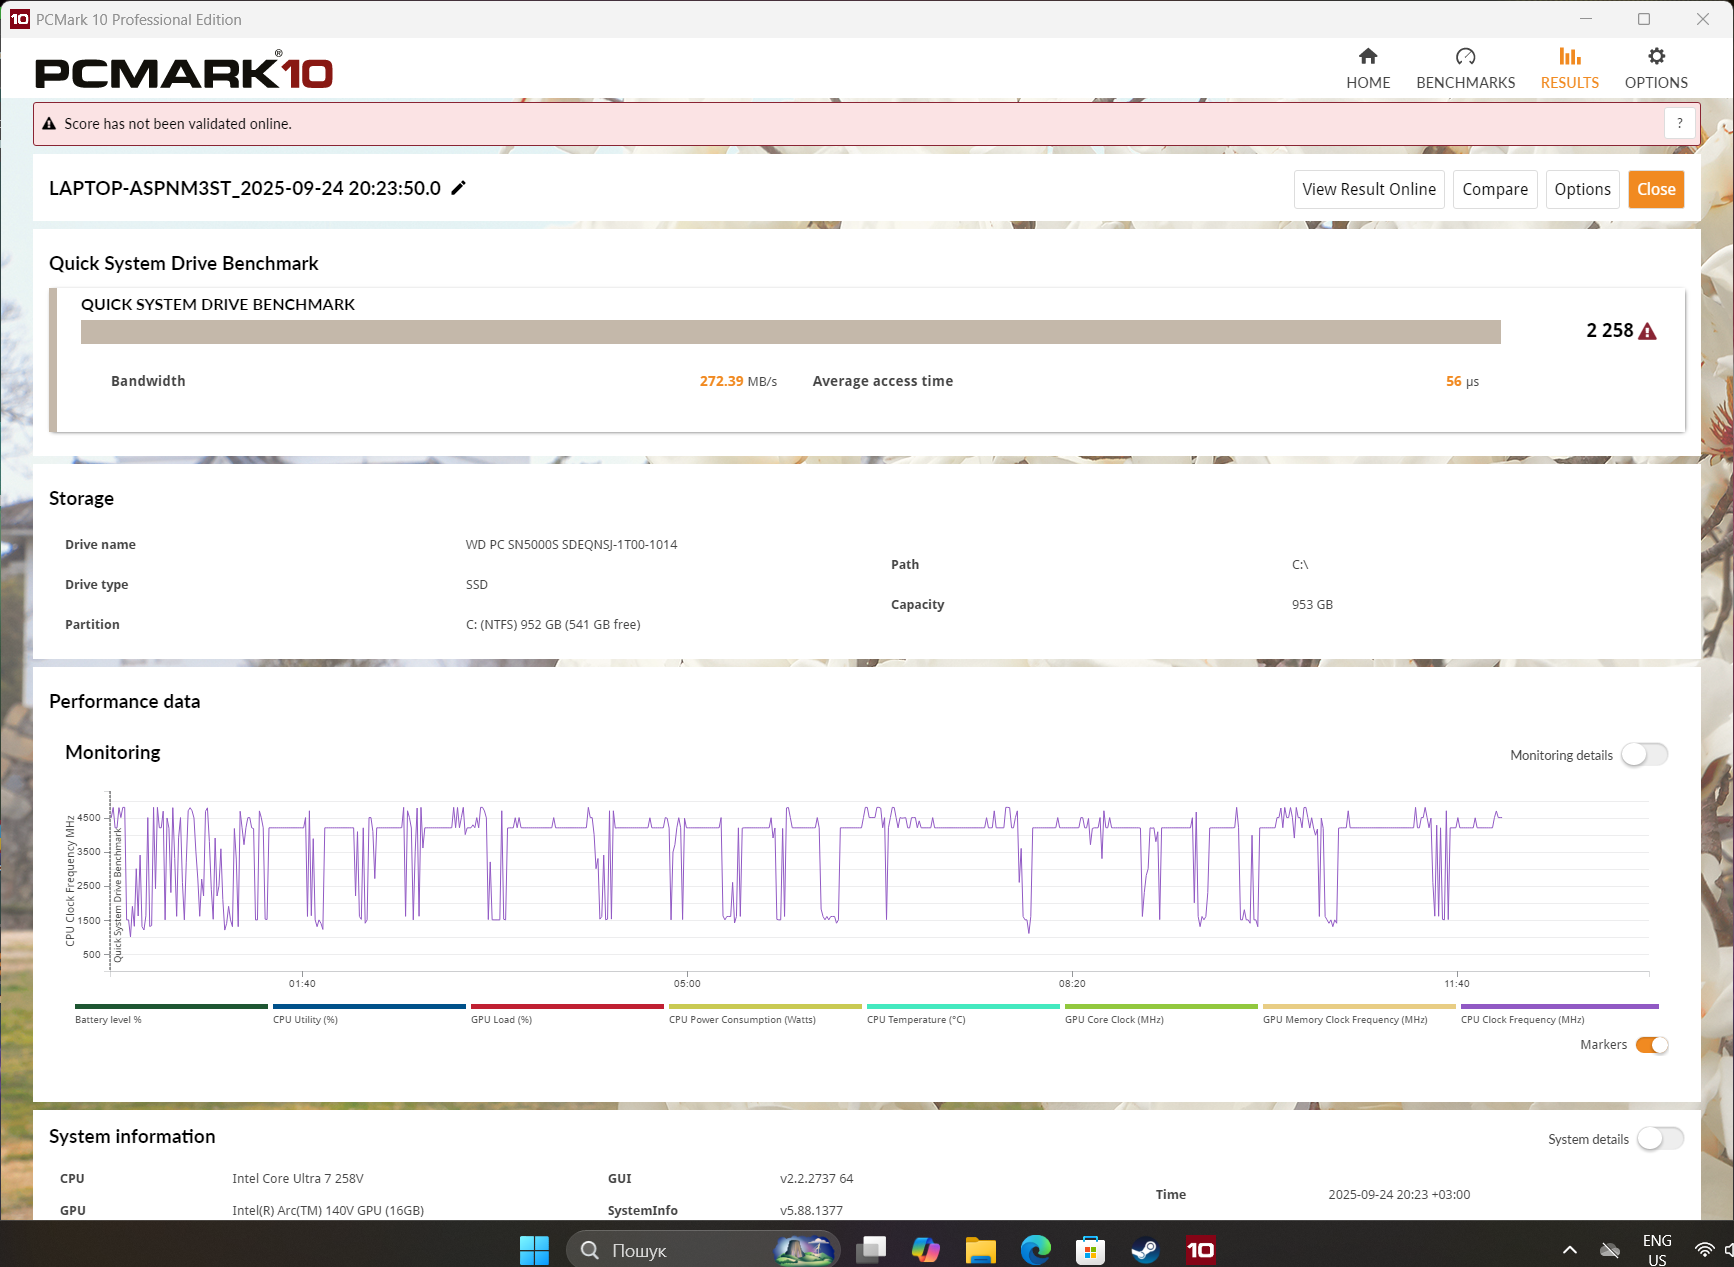The image size is (1734, 1267).
Task: Open Task View from the taskbar
Action: (x=871, y=1249)
